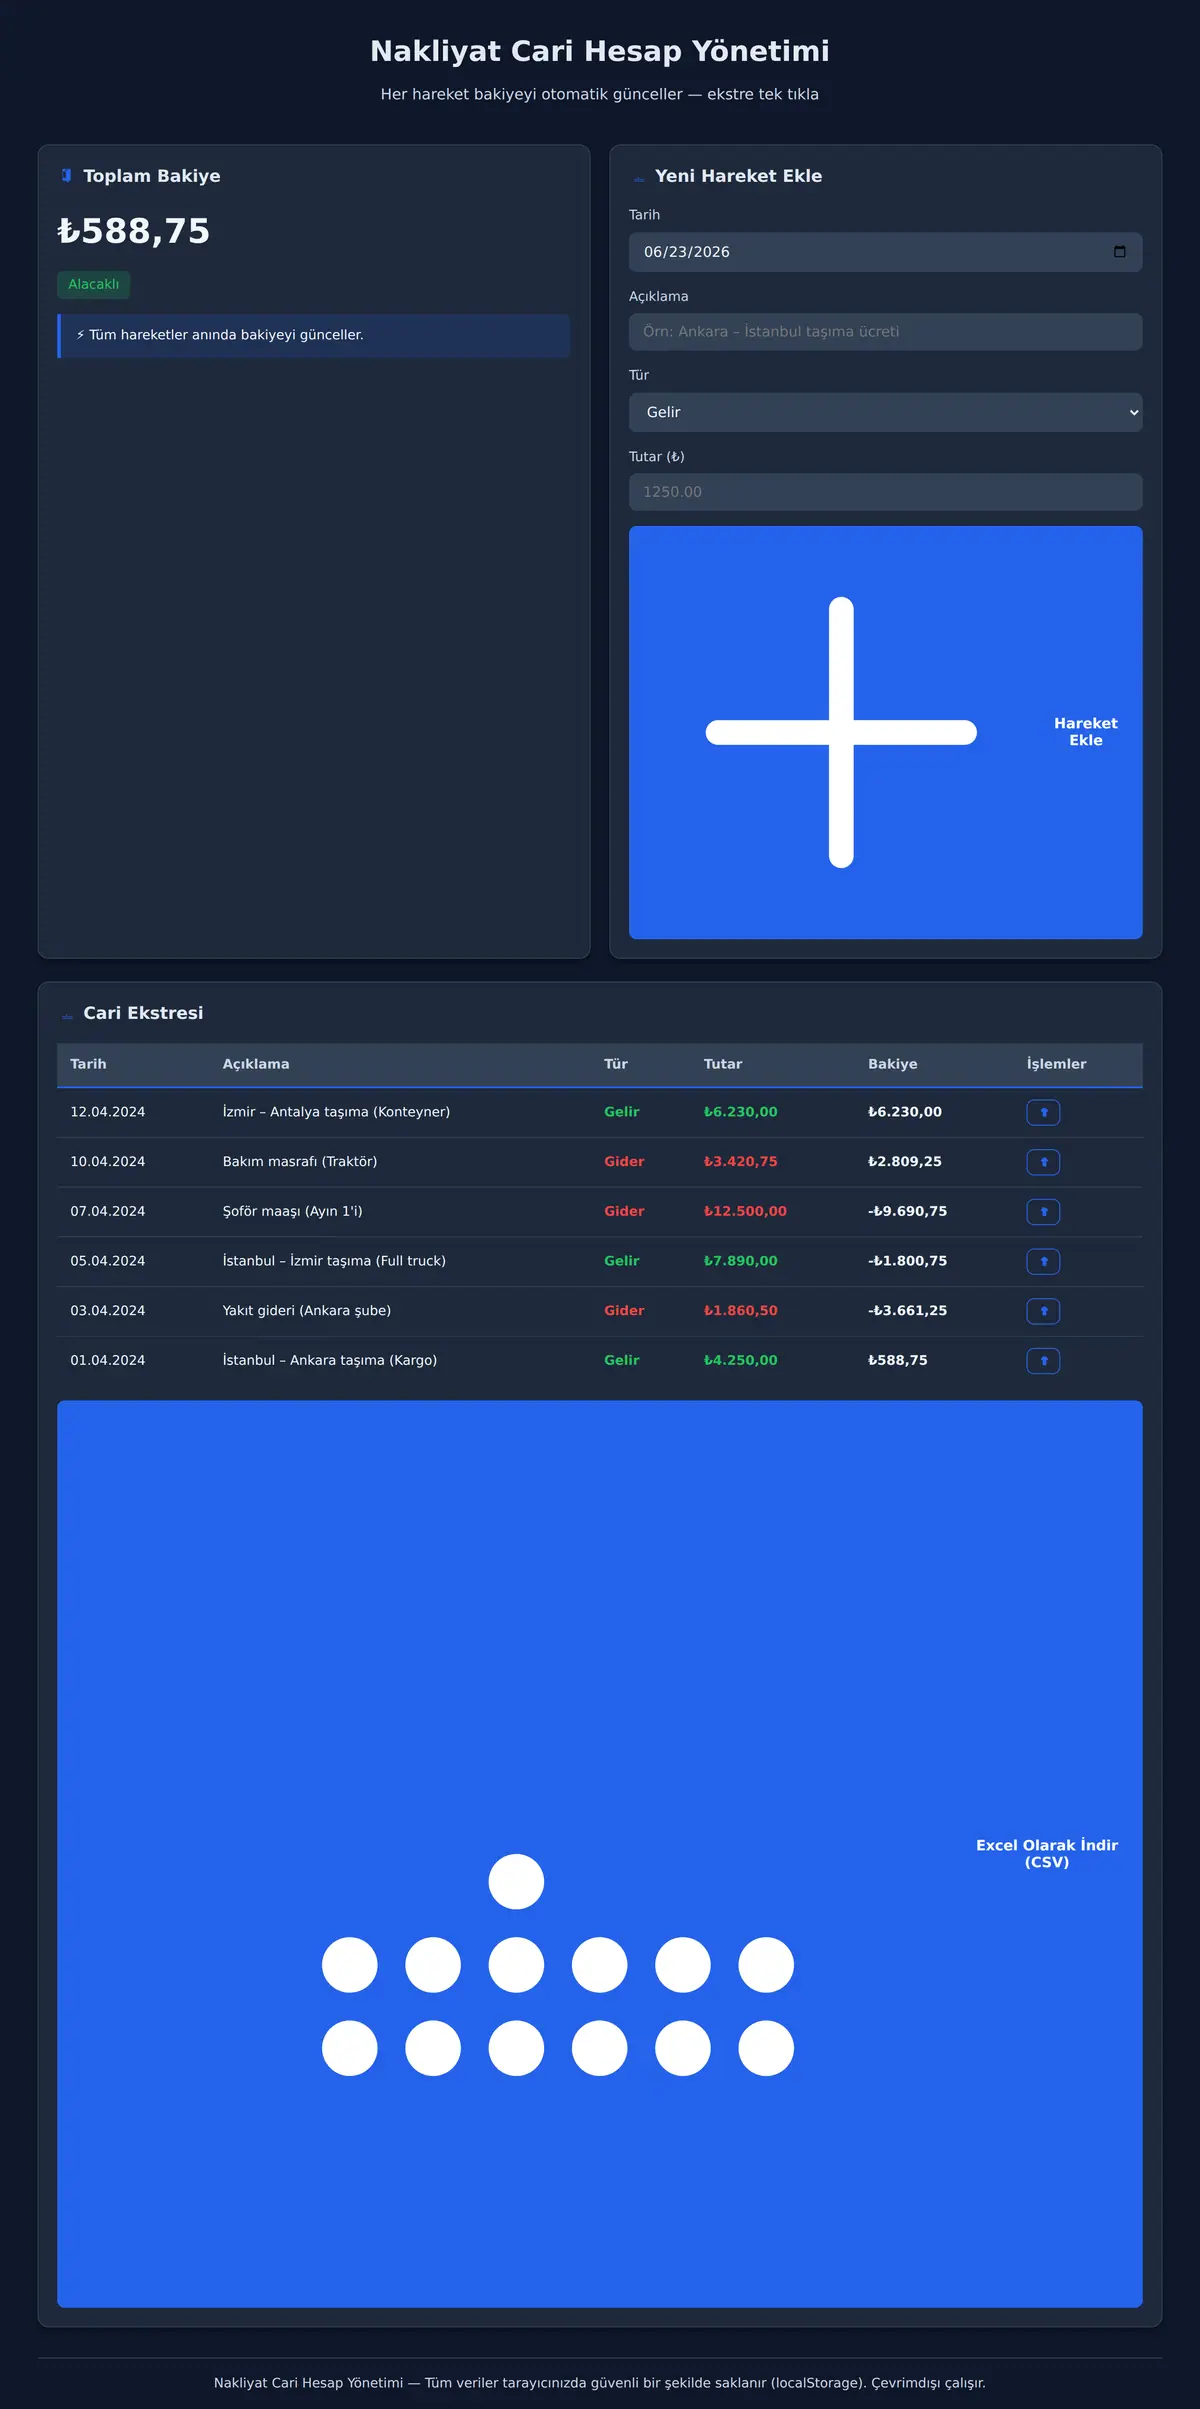Click the amount ₺6.230,00 in Tutar column

point(740,1112)
